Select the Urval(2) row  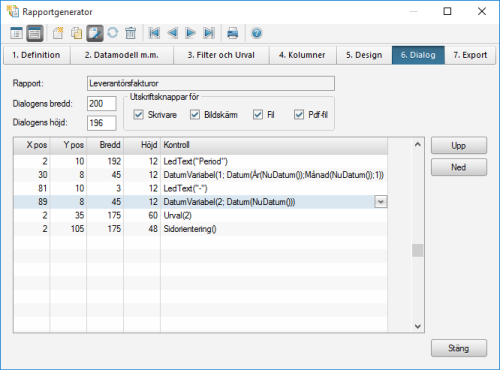point(200,215)
